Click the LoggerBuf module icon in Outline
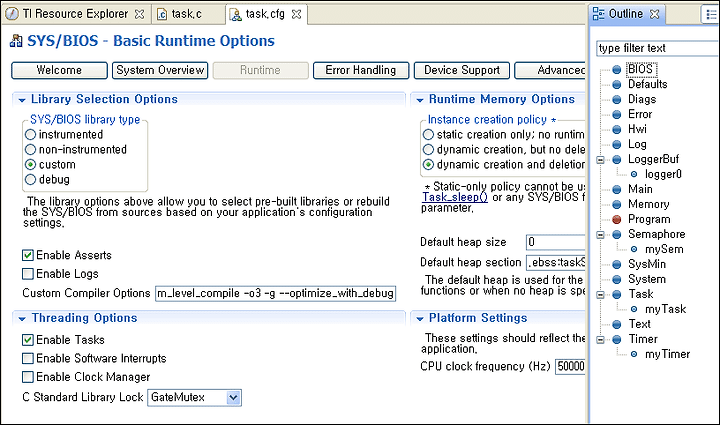Screen dimensions: 720x425 [617, 160]
